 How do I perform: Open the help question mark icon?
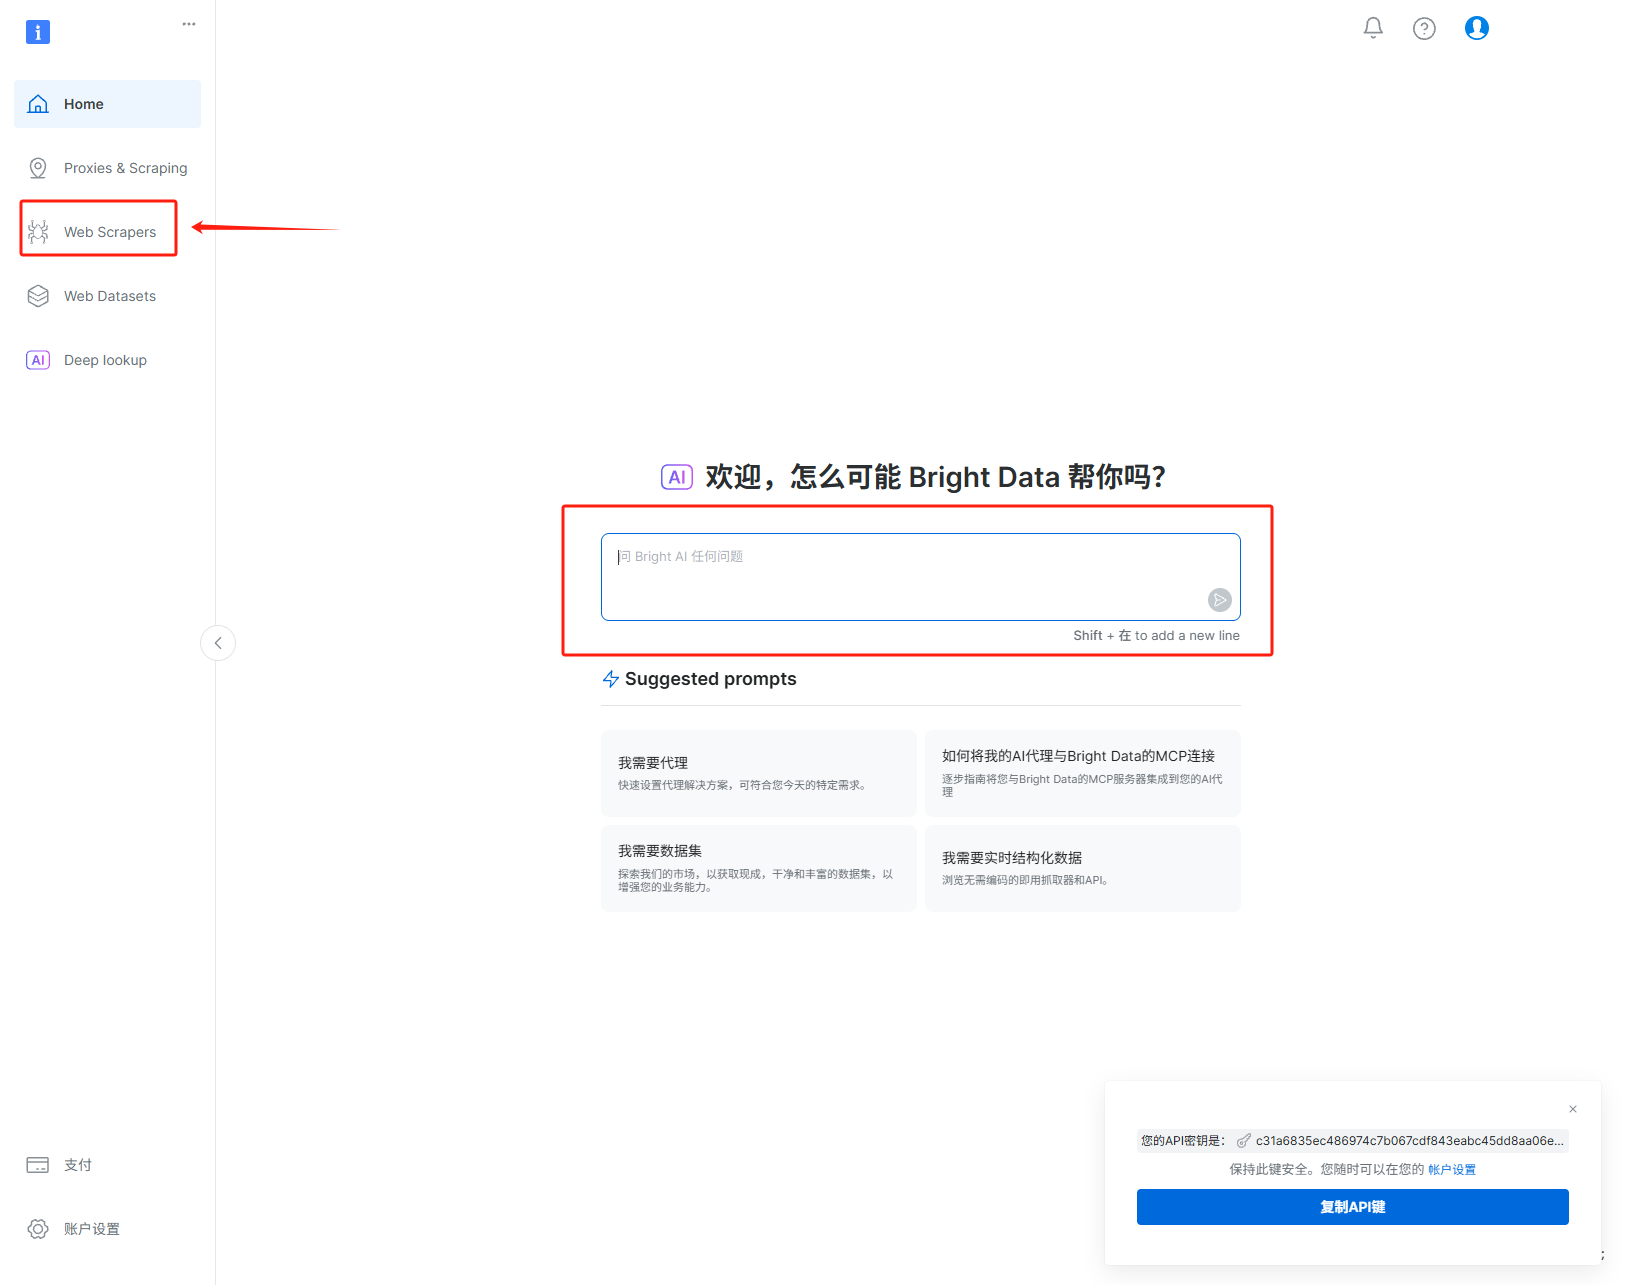click(1424, 28)
